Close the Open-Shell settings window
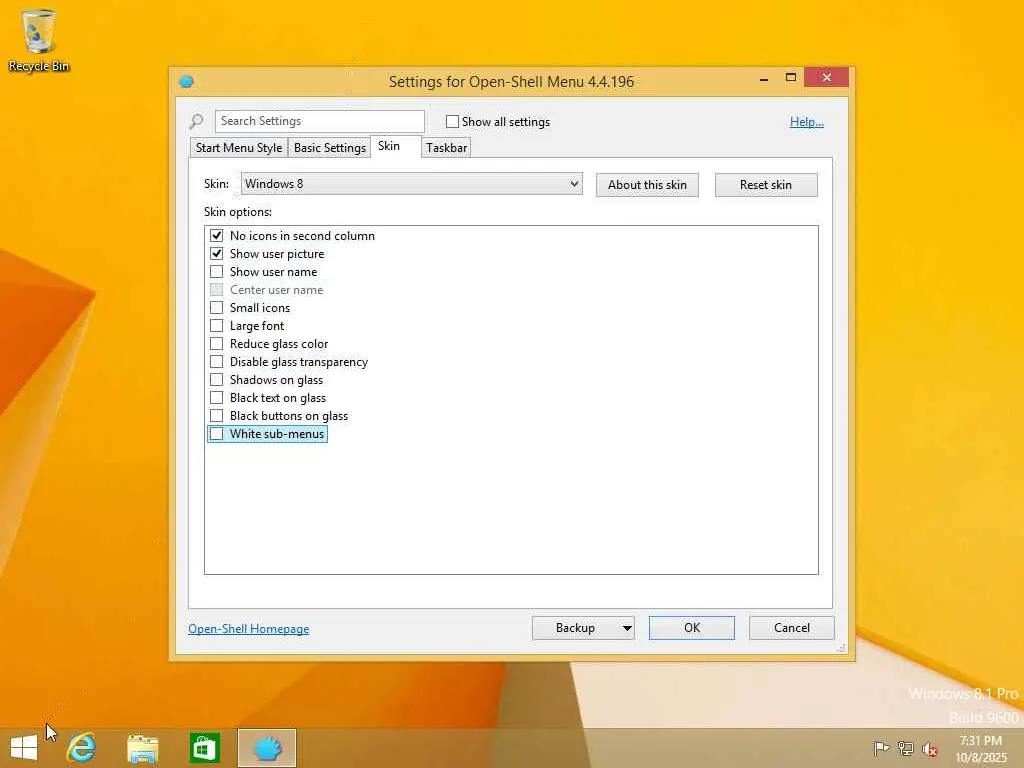Viewport: 1024px width, 768px height. point(827,77)
